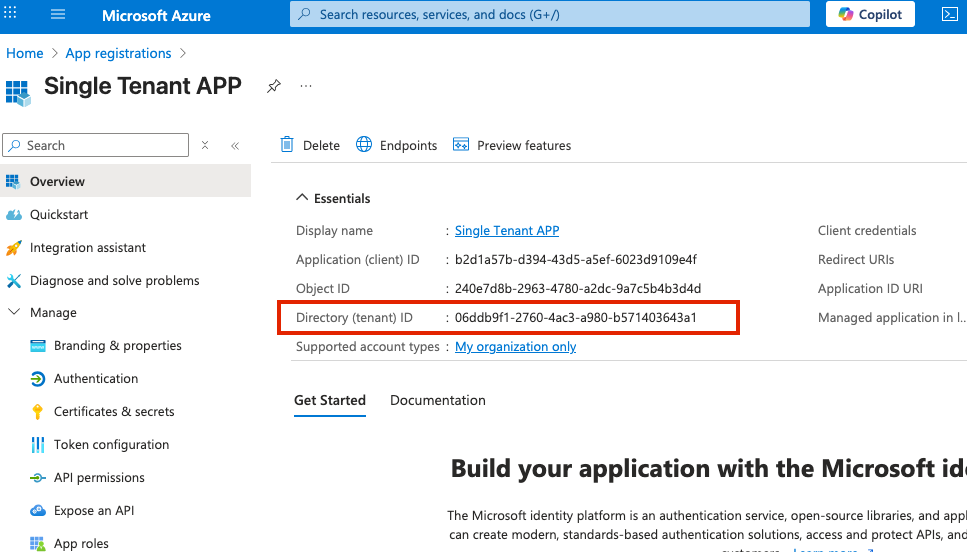967x552 pixels.
Task: Go to Home breadcrumb
Action: (25, 54)
